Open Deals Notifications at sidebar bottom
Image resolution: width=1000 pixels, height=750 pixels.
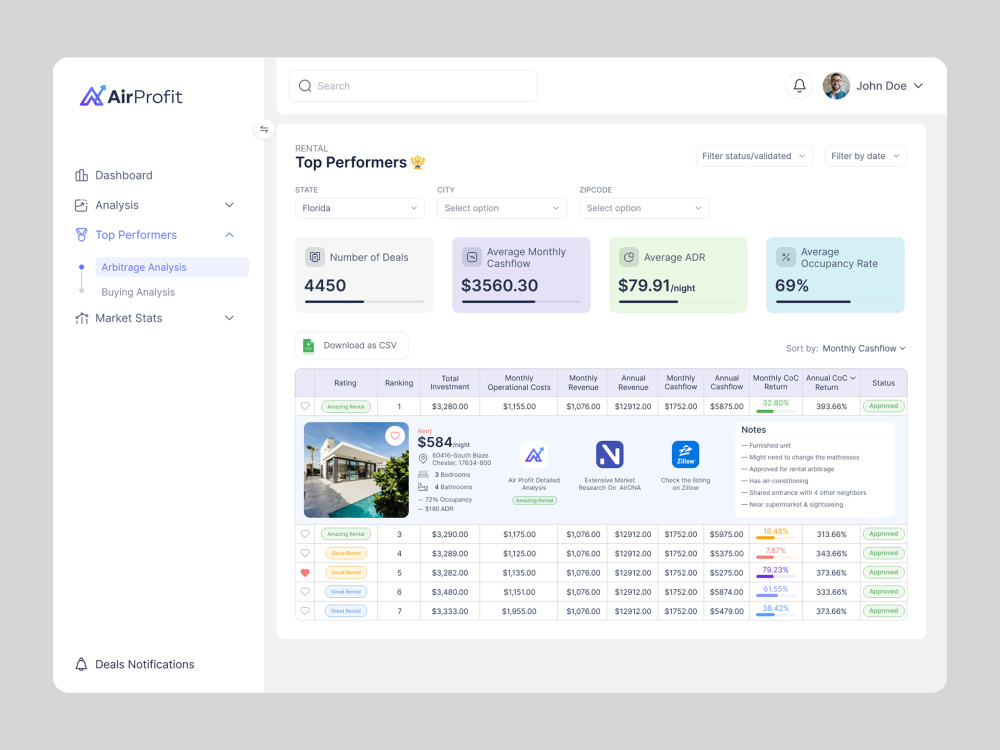[x=145, y=664]
